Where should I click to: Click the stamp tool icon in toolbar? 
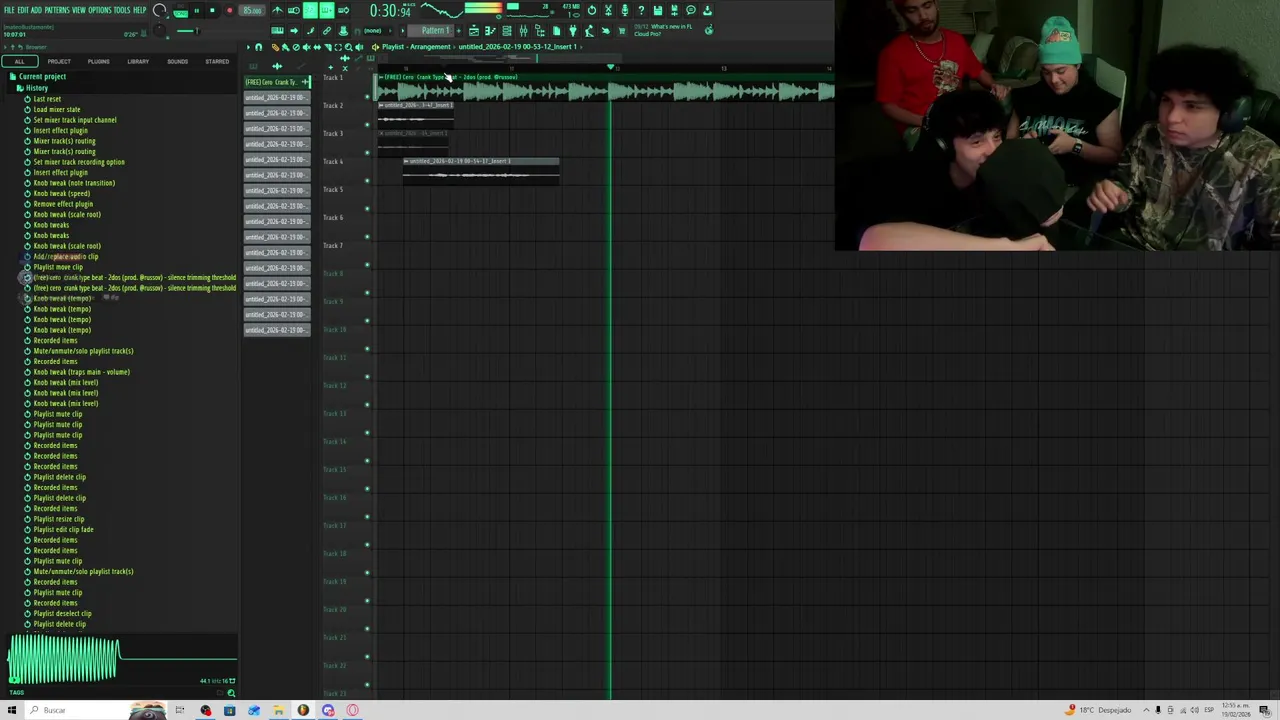click(343, 30)
